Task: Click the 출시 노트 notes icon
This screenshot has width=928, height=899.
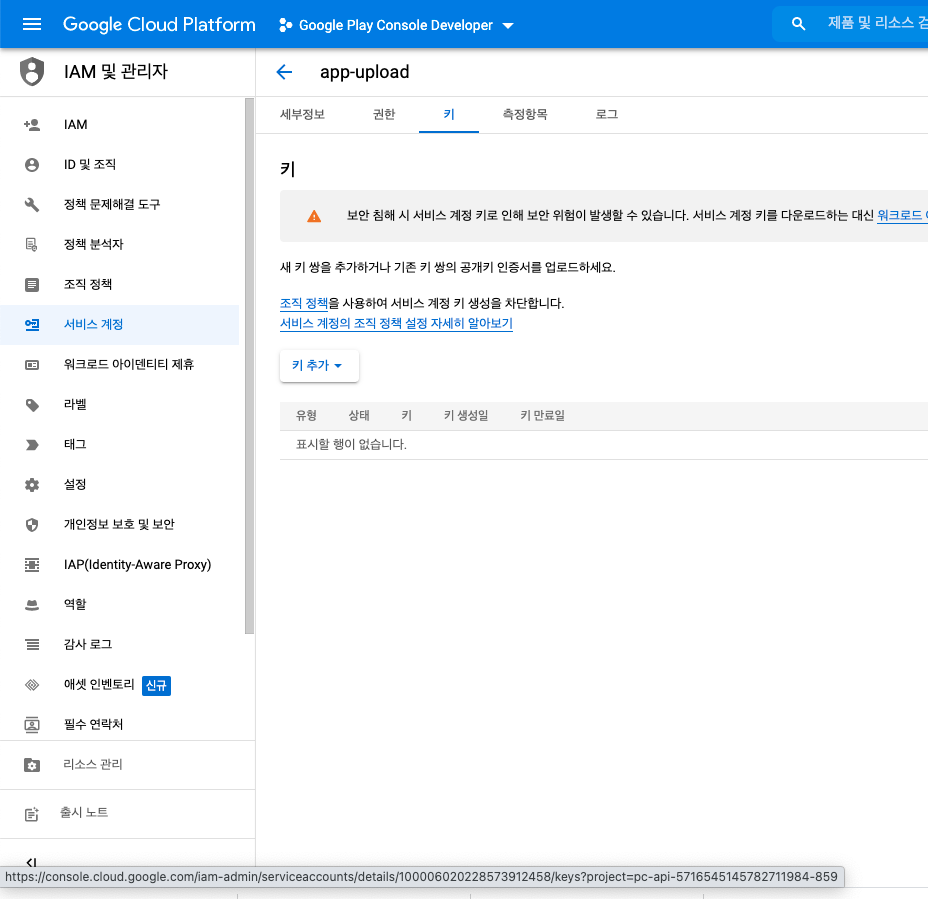Action: pos(32,814)
